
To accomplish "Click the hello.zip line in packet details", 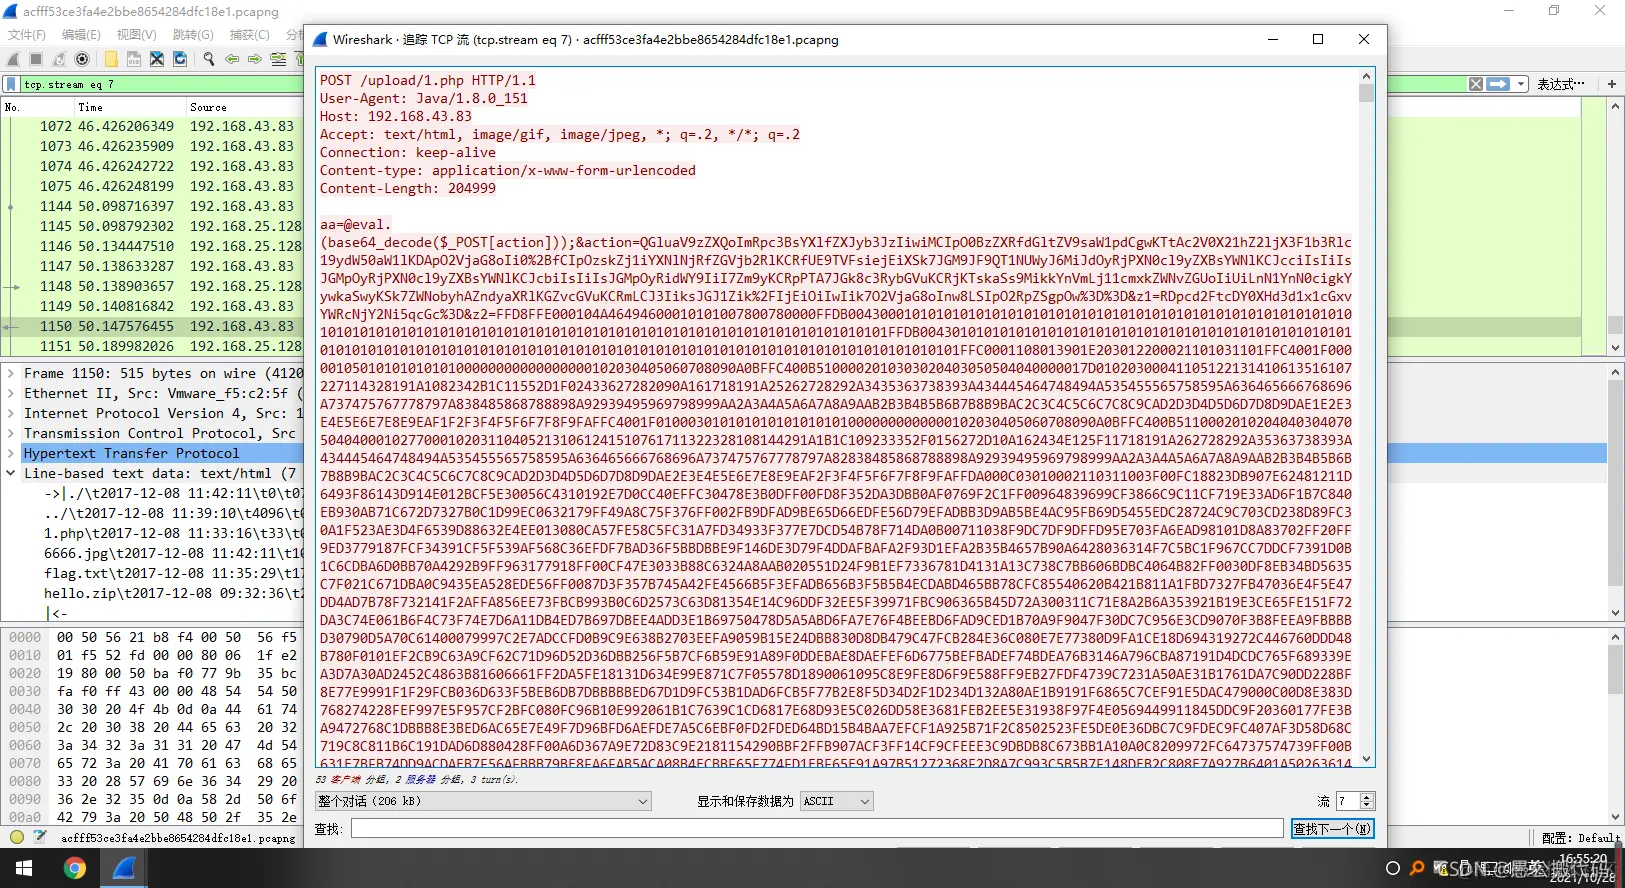I will pyautogui.click(x=173, y=593).
